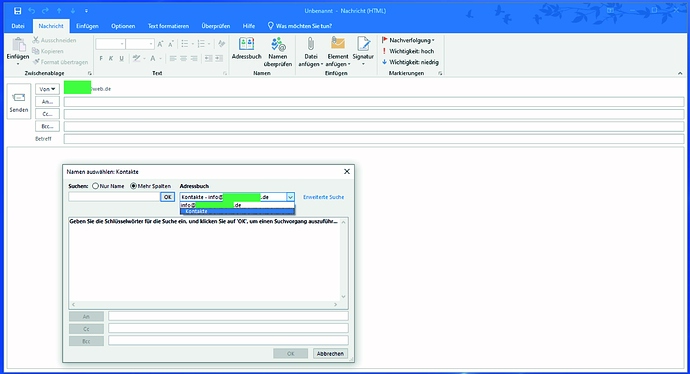Open the Adressbuch icon in ribbon
The image size is (690, 374).
pos(246,48)
